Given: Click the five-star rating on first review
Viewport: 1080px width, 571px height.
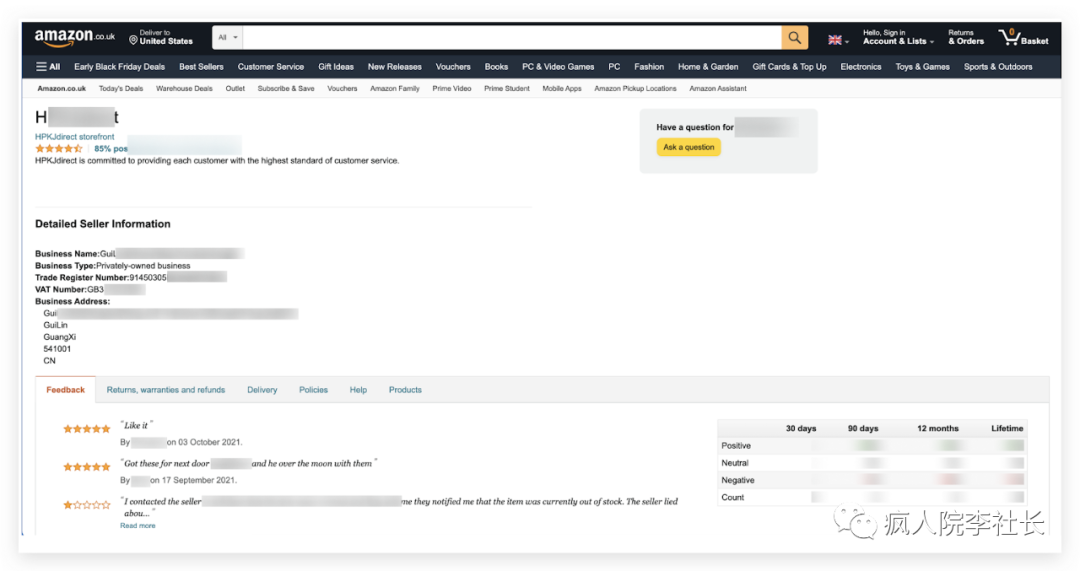Looking at the screenshot, I should coord(87,429).
